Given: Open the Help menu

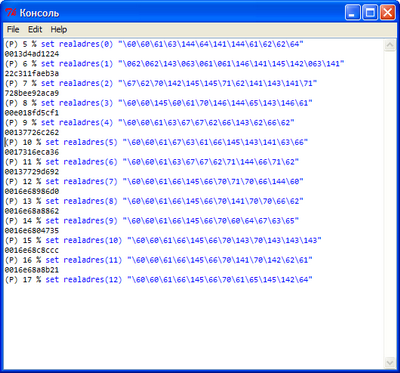Looking at the screenshot, I should click(x=59, y=30).
